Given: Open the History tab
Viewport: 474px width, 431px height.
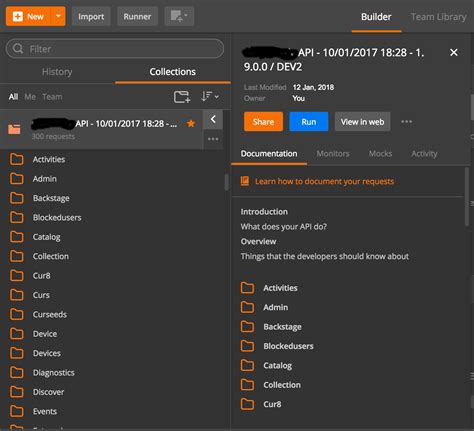Looking at the screenshot, I should [x=57, y=72].
